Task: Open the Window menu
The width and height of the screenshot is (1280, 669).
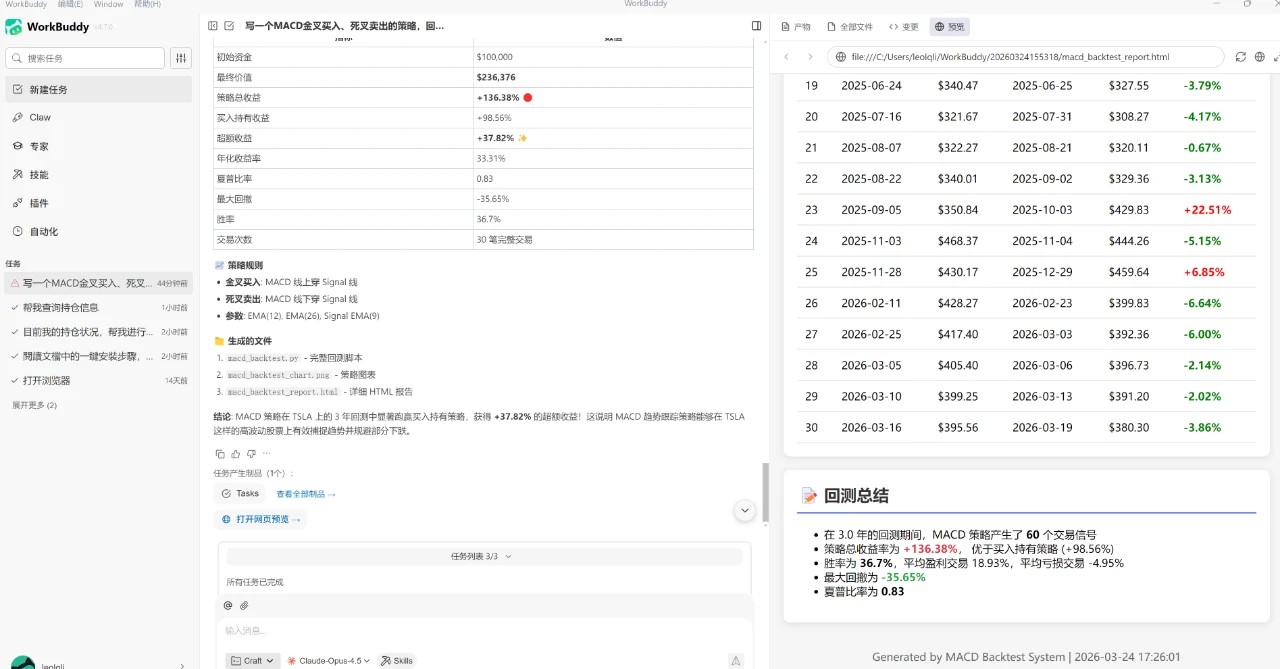Action: pos(108,4)
